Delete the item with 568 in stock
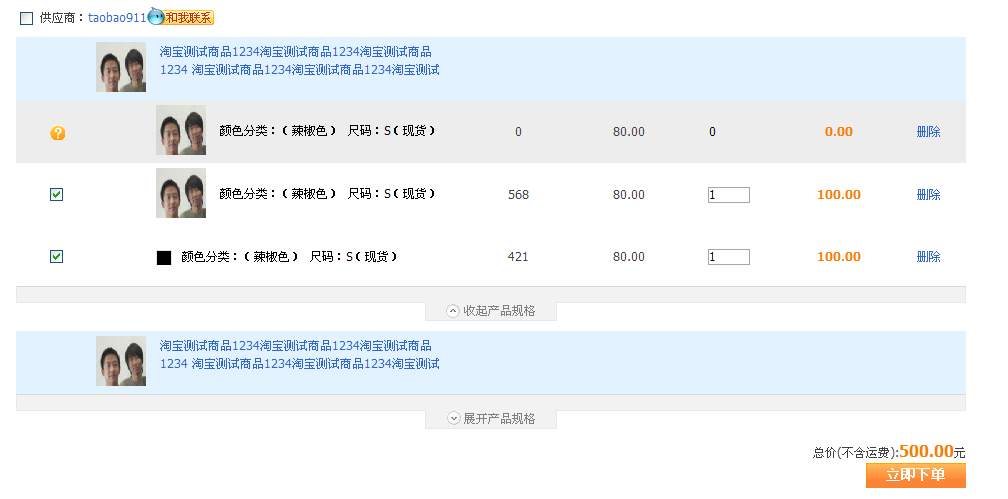 pos(928,195)
